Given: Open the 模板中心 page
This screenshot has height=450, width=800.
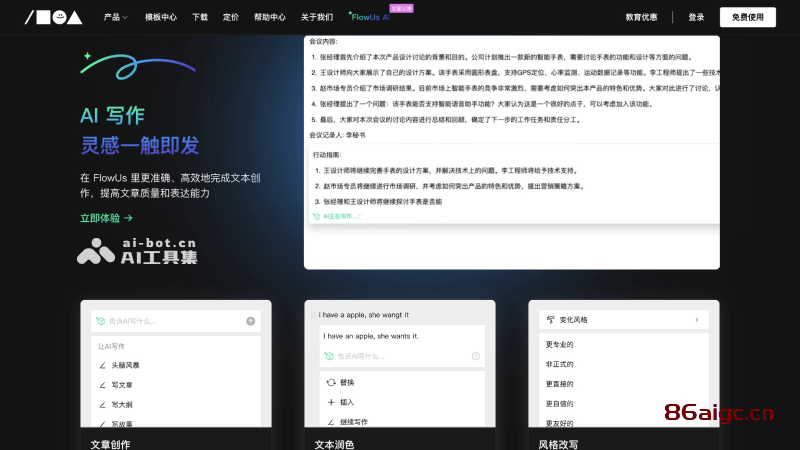Looking at the screenshot, I should [161, 17].
